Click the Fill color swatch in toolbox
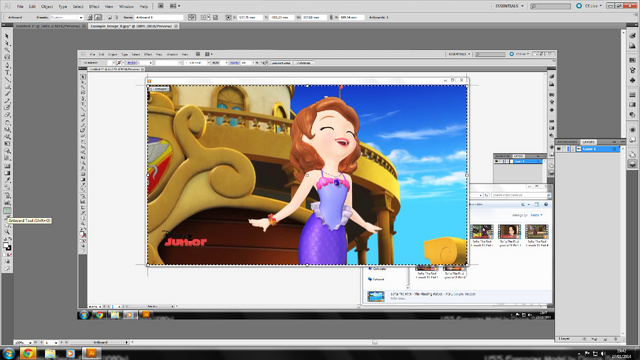 [x=6, y=245]
